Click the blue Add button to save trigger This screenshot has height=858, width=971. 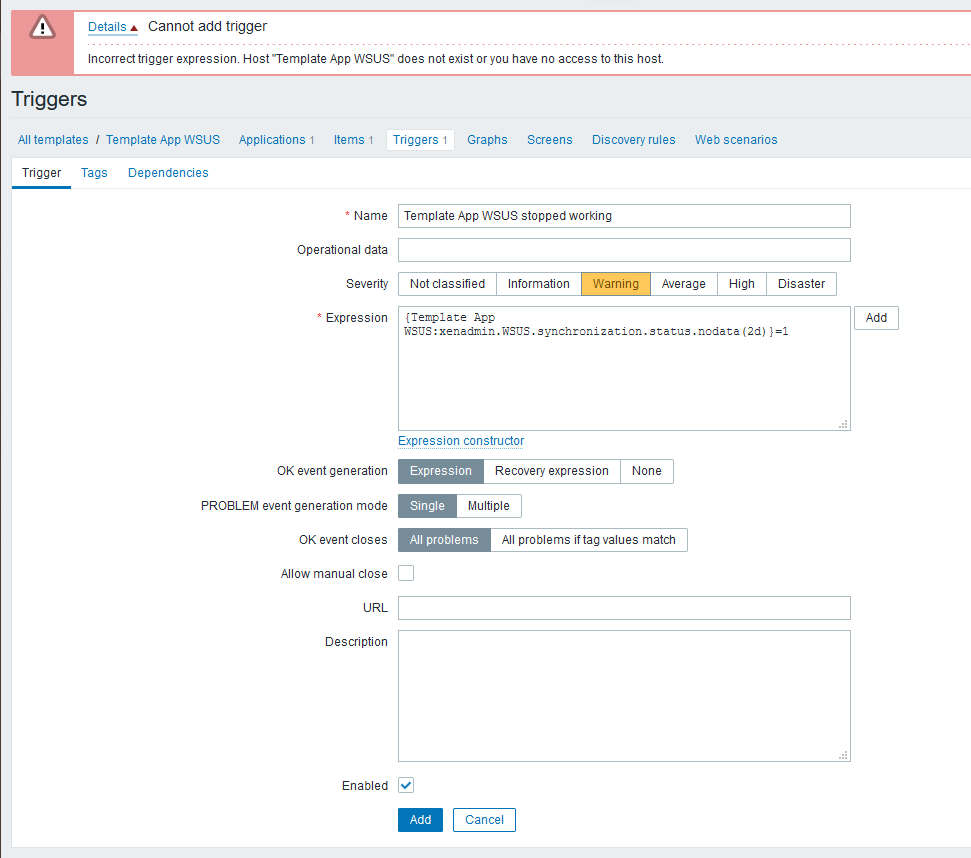click(x=420, y=820)
